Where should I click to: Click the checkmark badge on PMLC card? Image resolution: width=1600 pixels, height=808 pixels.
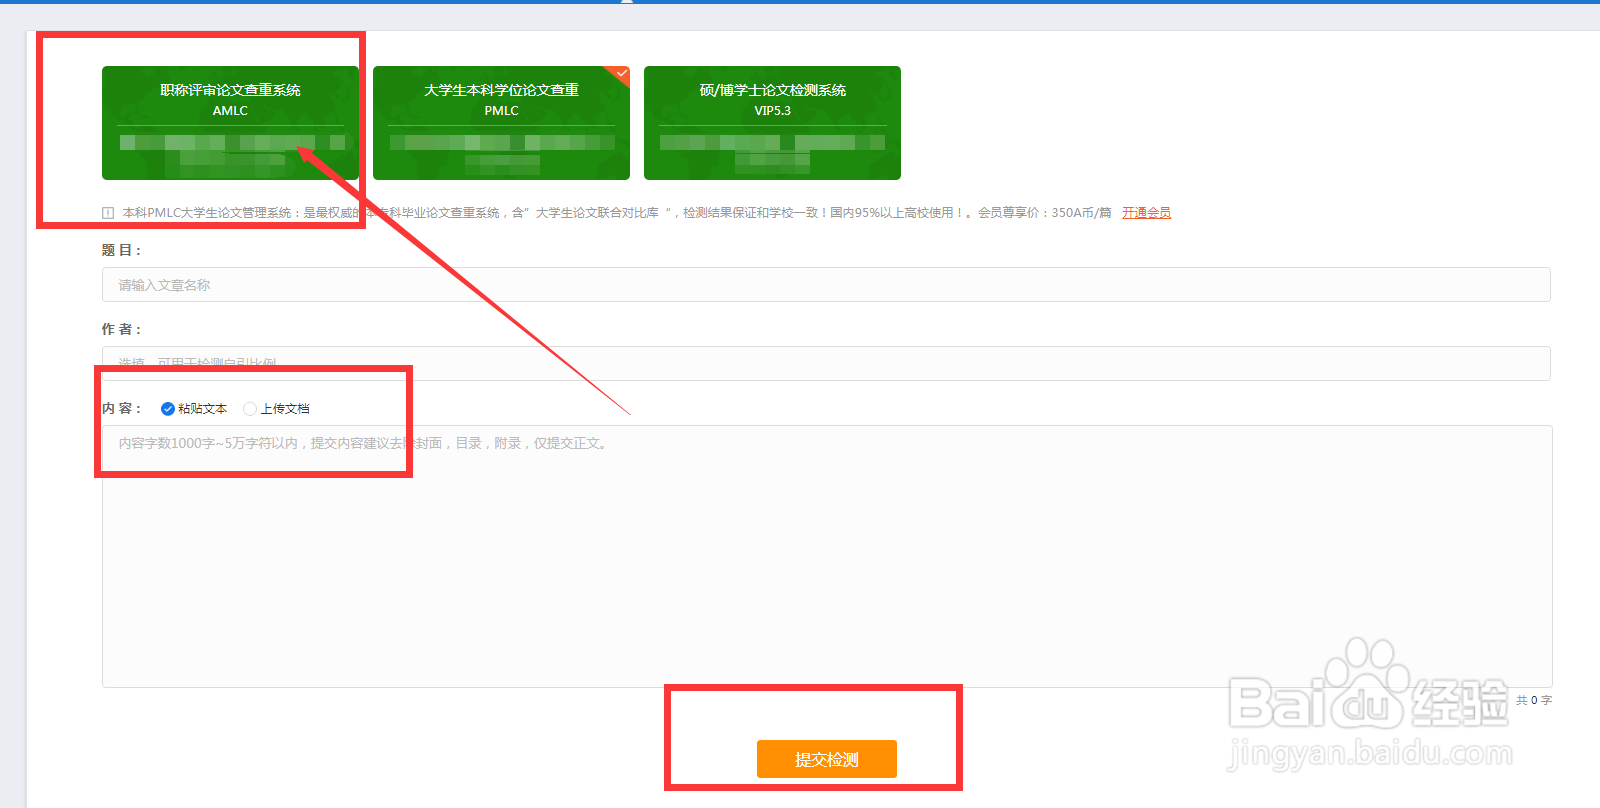(x=621, y=74)
